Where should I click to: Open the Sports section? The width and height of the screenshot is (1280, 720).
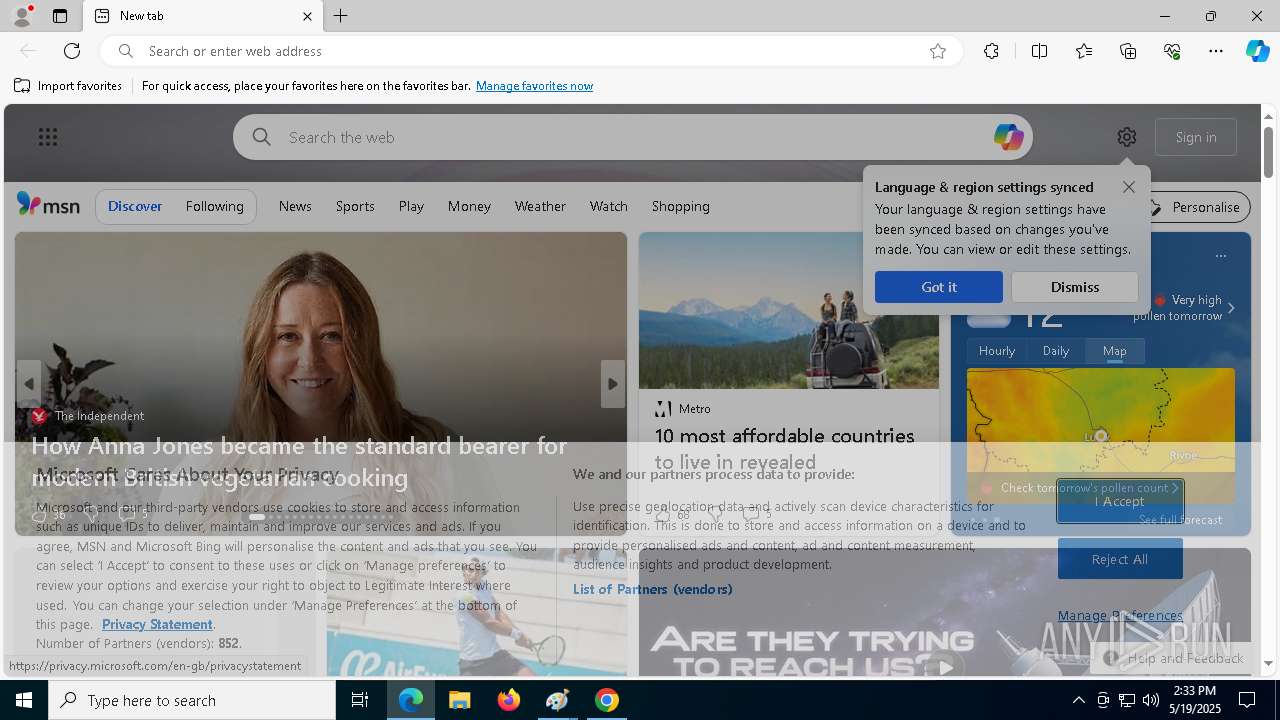coord(355,206)
